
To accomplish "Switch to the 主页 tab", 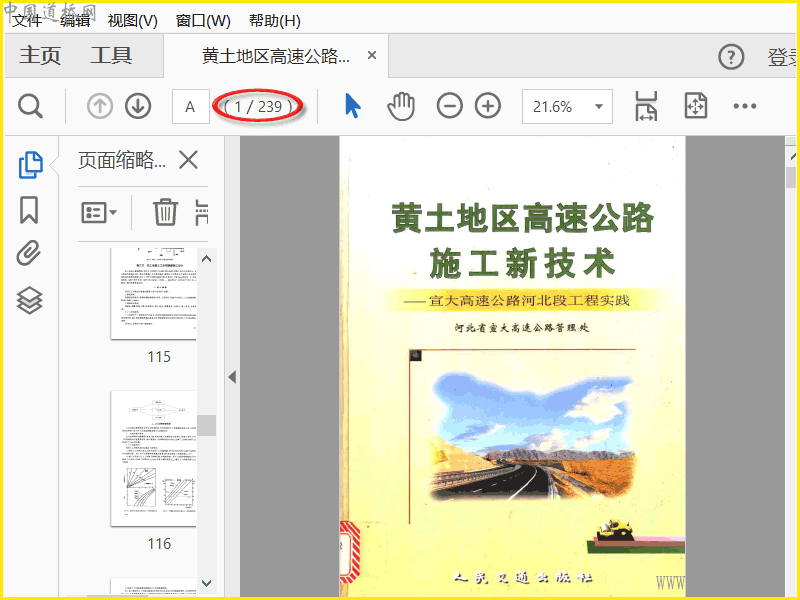I will tap(40, 55).
